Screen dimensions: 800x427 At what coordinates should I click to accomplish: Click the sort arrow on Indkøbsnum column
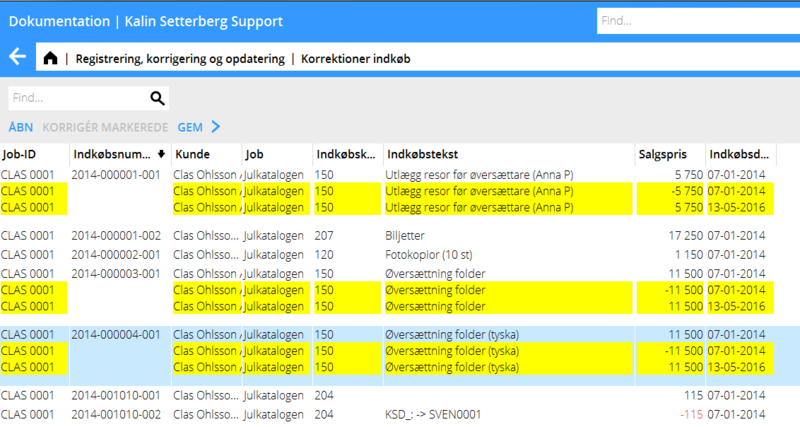pos(161,154)
